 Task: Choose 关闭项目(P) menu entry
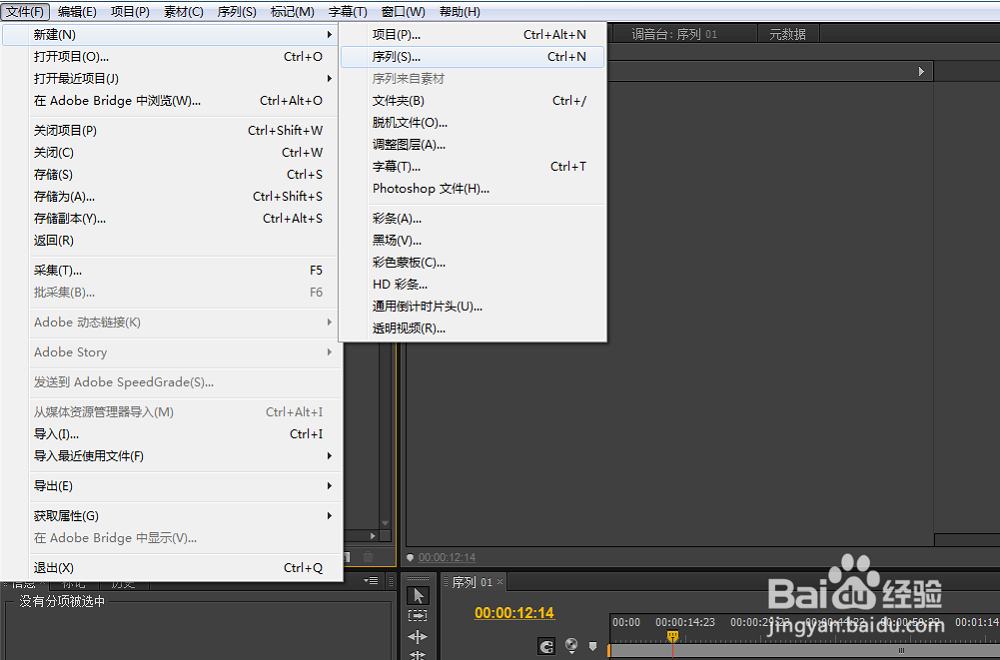click(x=170, y=130)
